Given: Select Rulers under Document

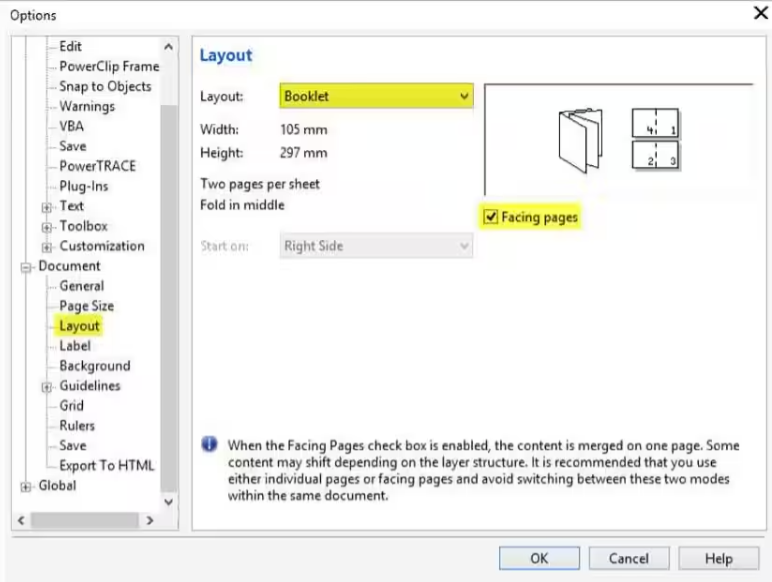Looking at the screenshot, I should [77, 425].
